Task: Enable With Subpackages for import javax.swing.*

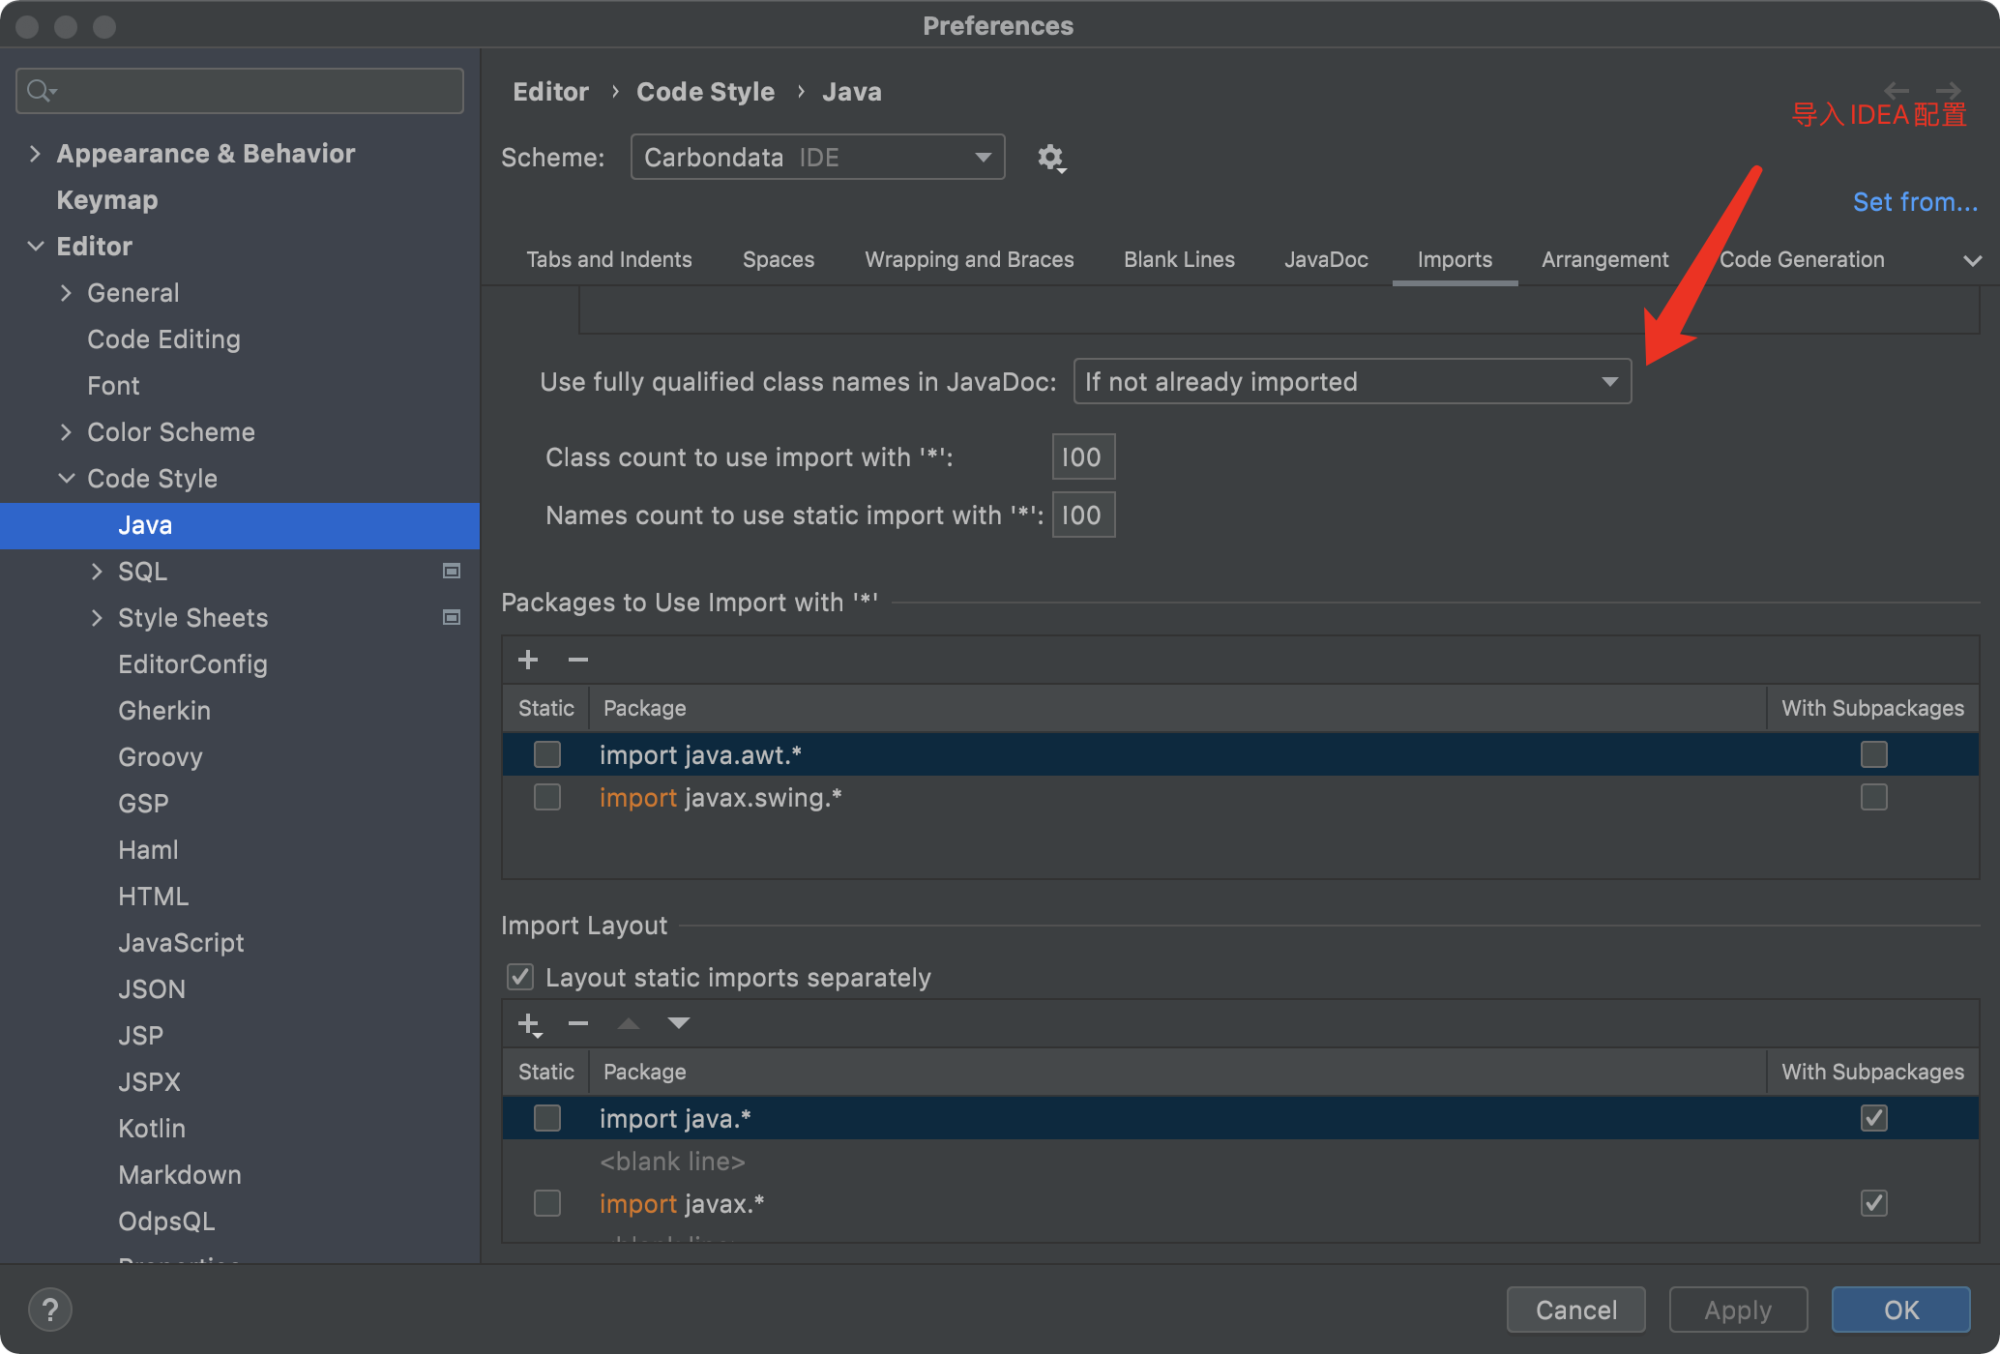Action: (1874, 797)
